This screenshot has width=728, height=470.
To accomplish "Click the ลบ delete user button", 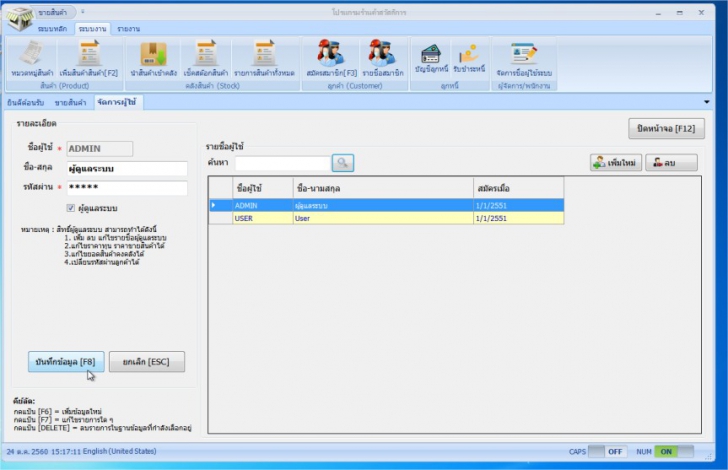I will click(671, 163).
